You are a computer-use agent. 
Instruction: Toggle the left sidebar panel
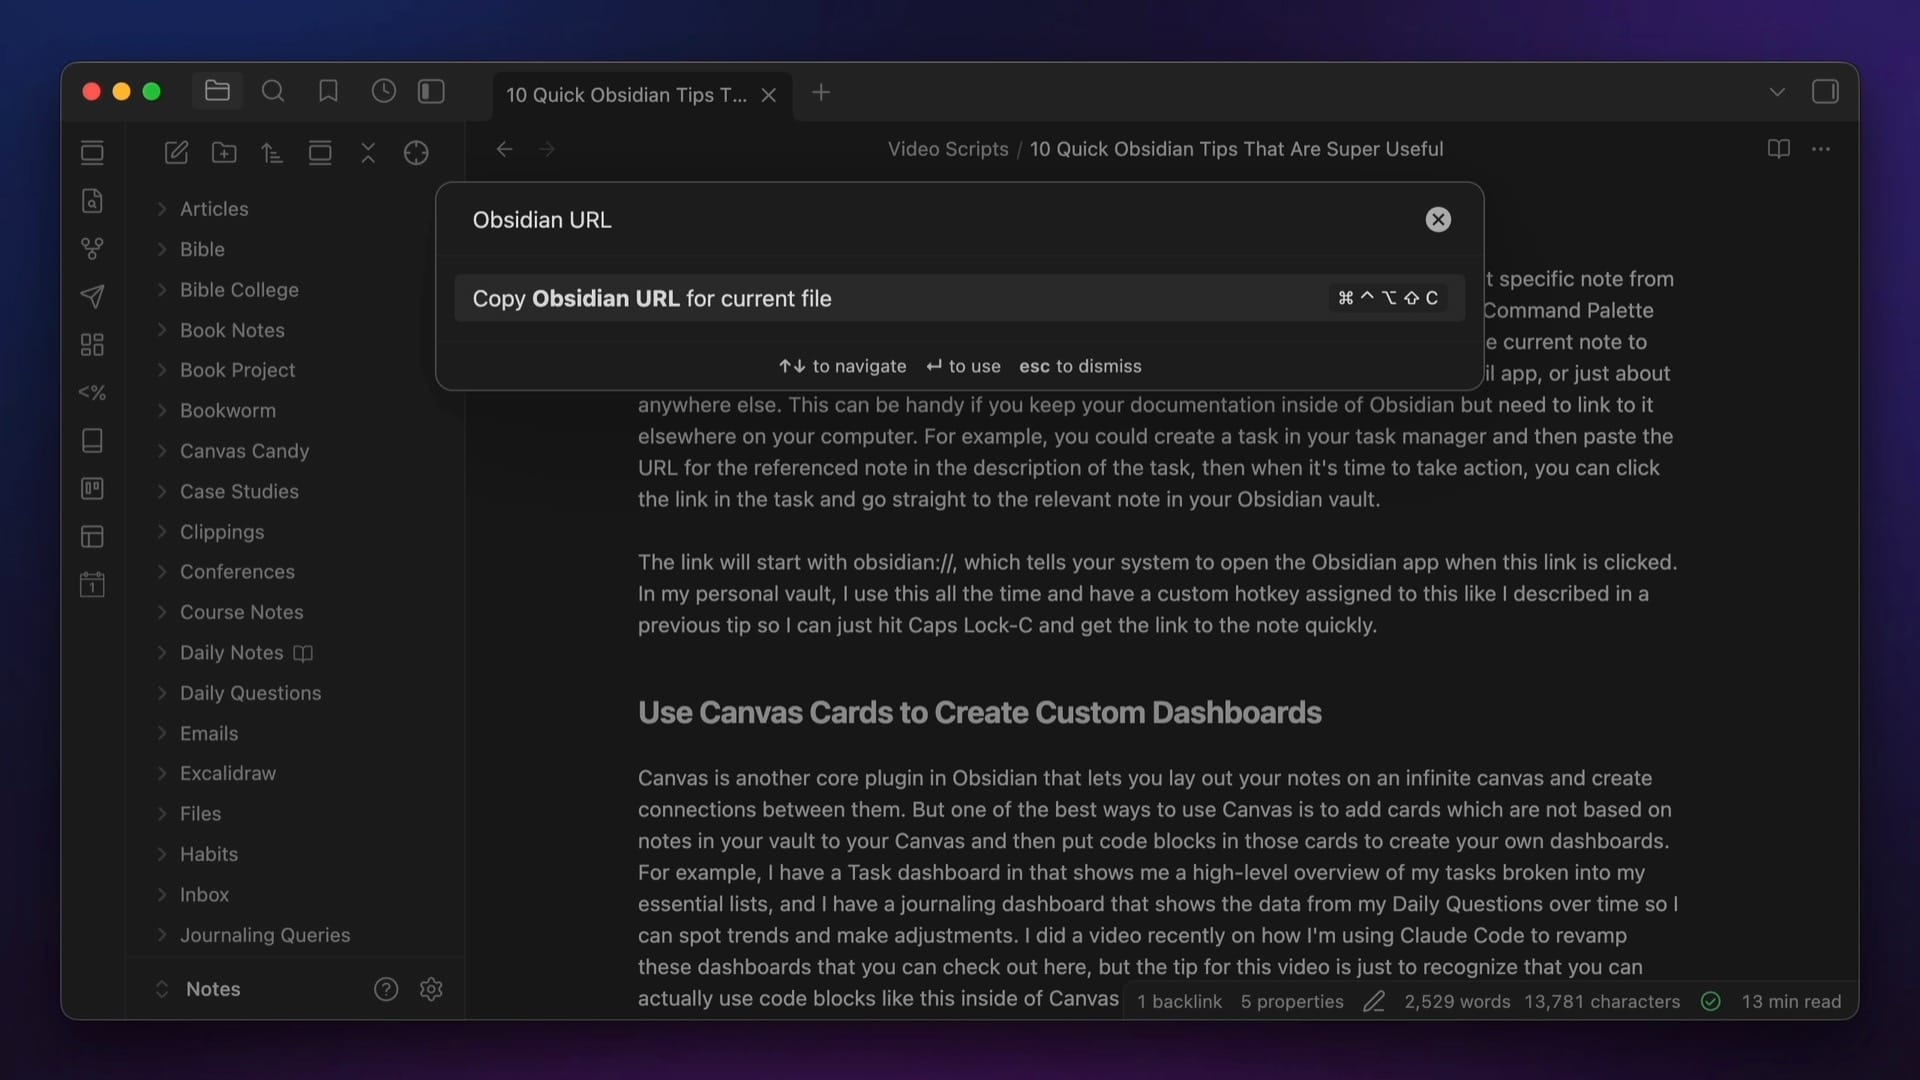pyautogui.click(x=431, y=92)
